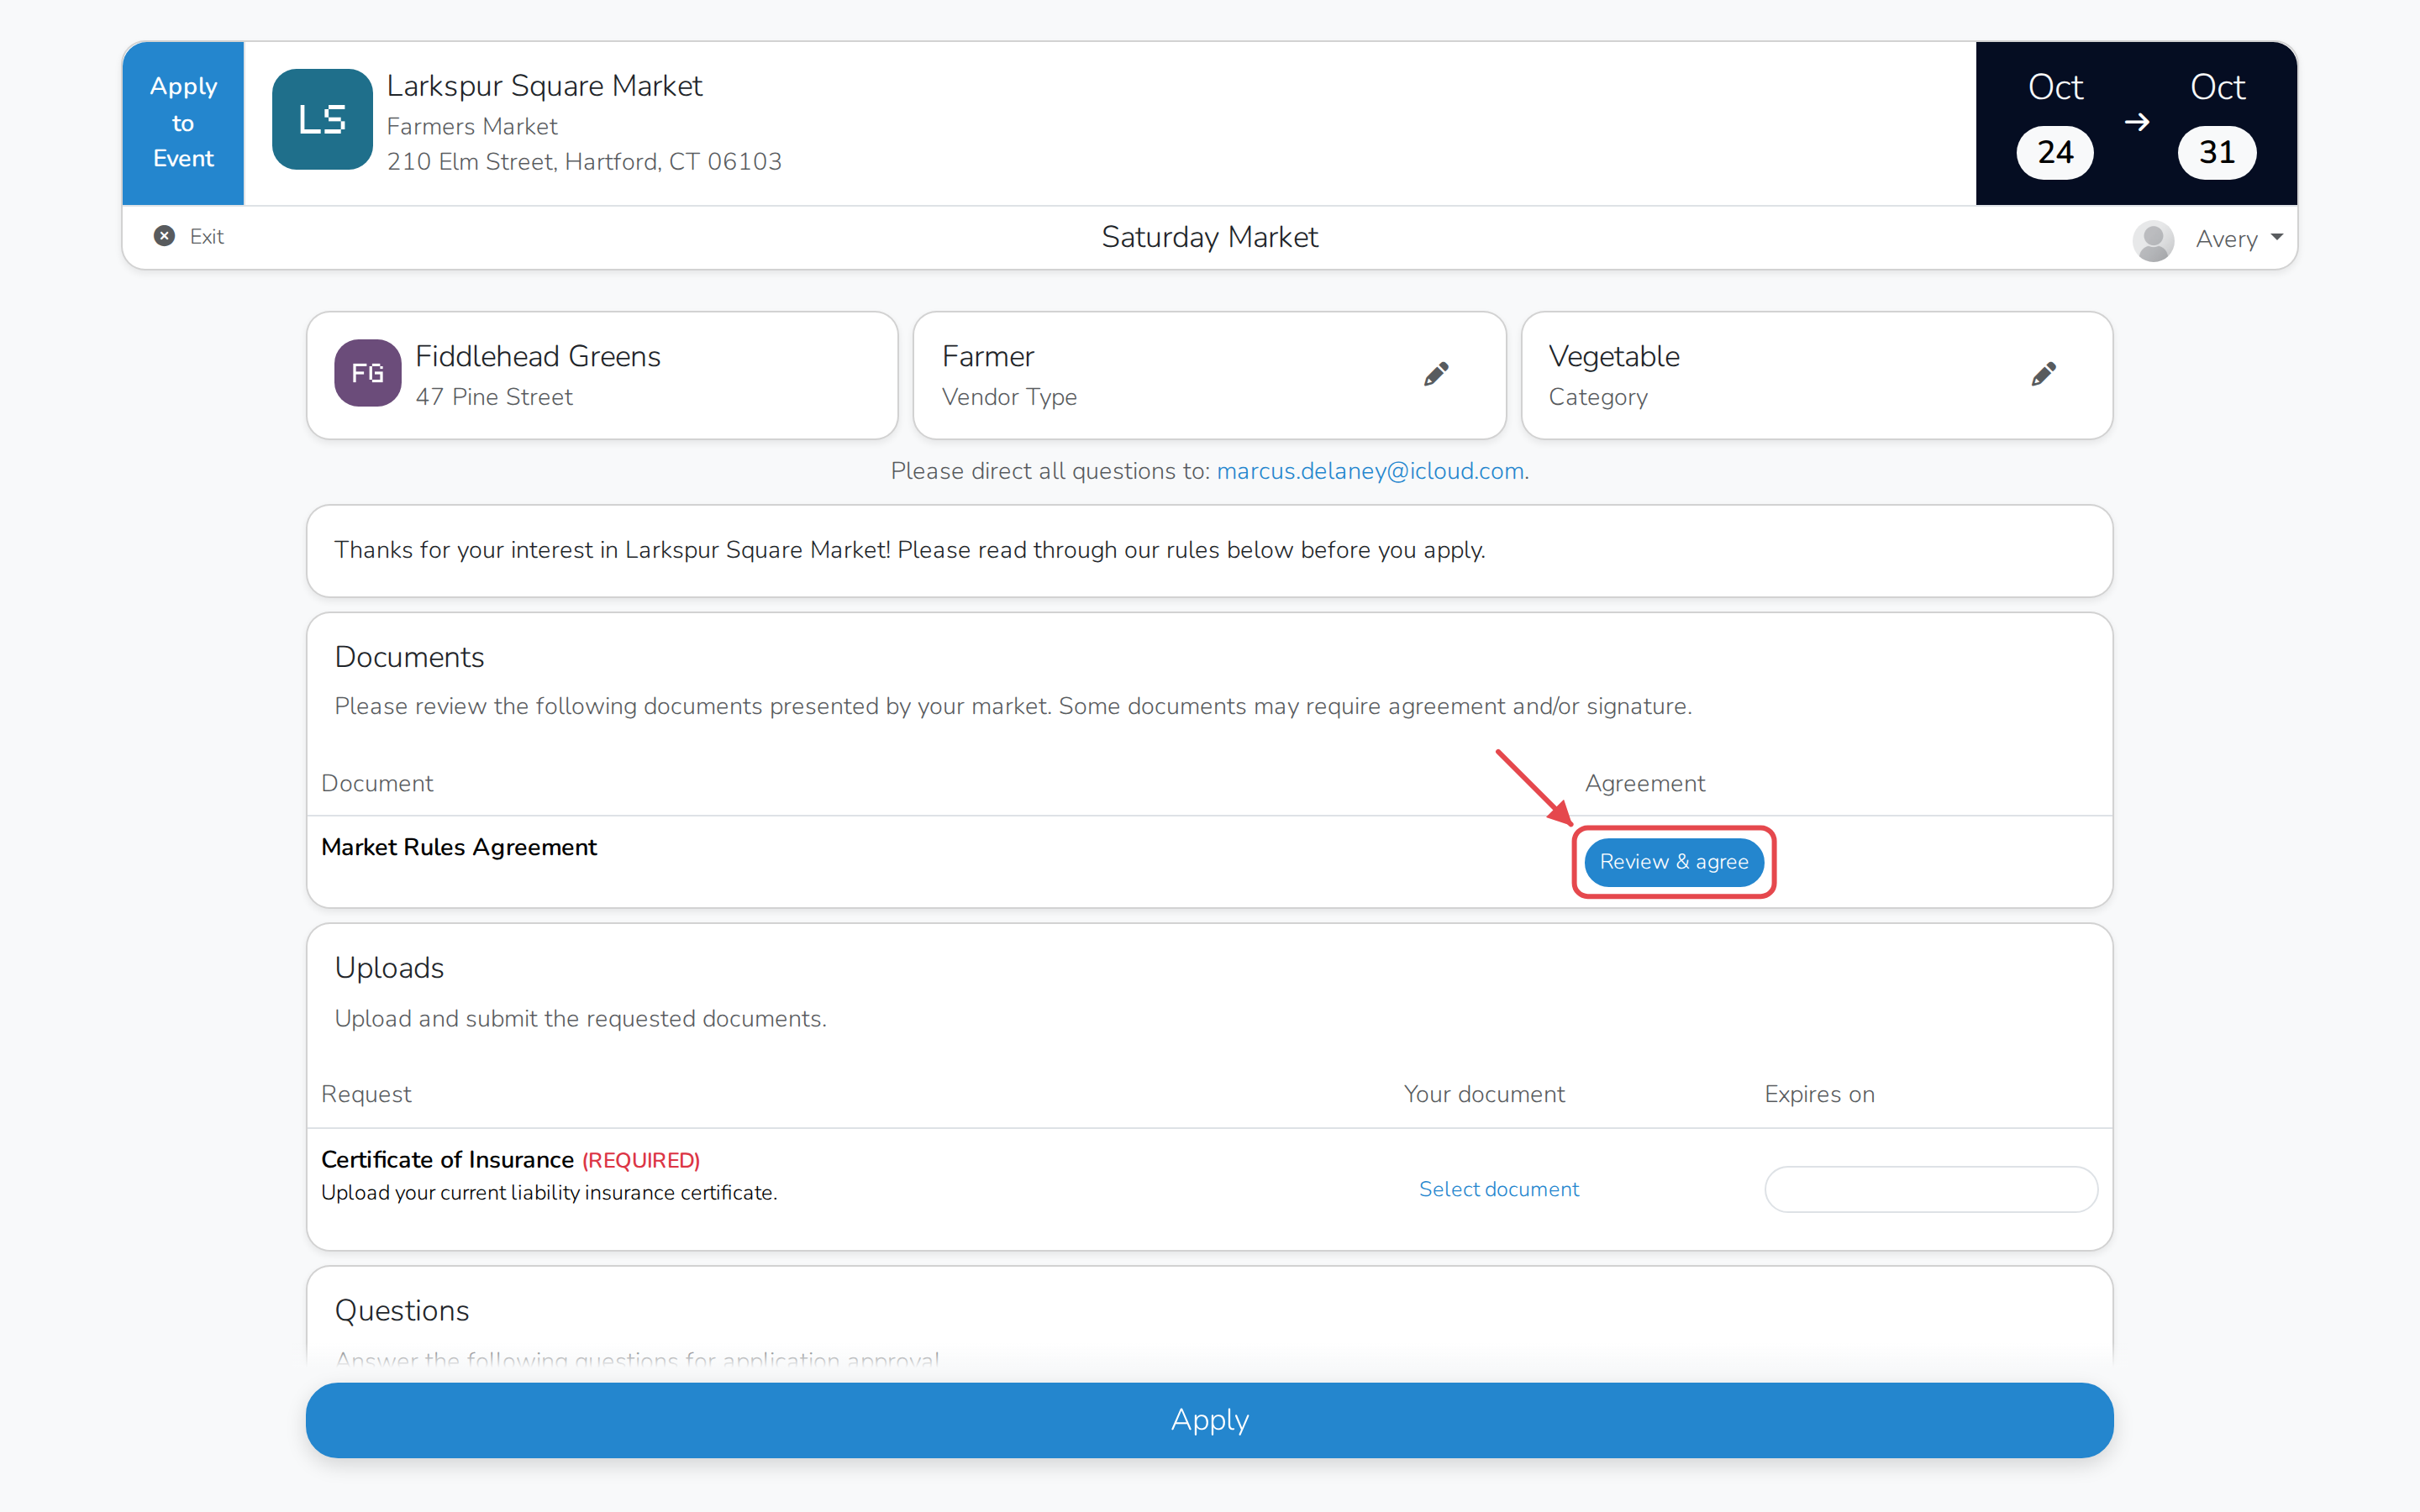This screenshot has width=2420, height=1512.
Task: Click the Larkspur Square Market title
Action: tap(544, 86)
